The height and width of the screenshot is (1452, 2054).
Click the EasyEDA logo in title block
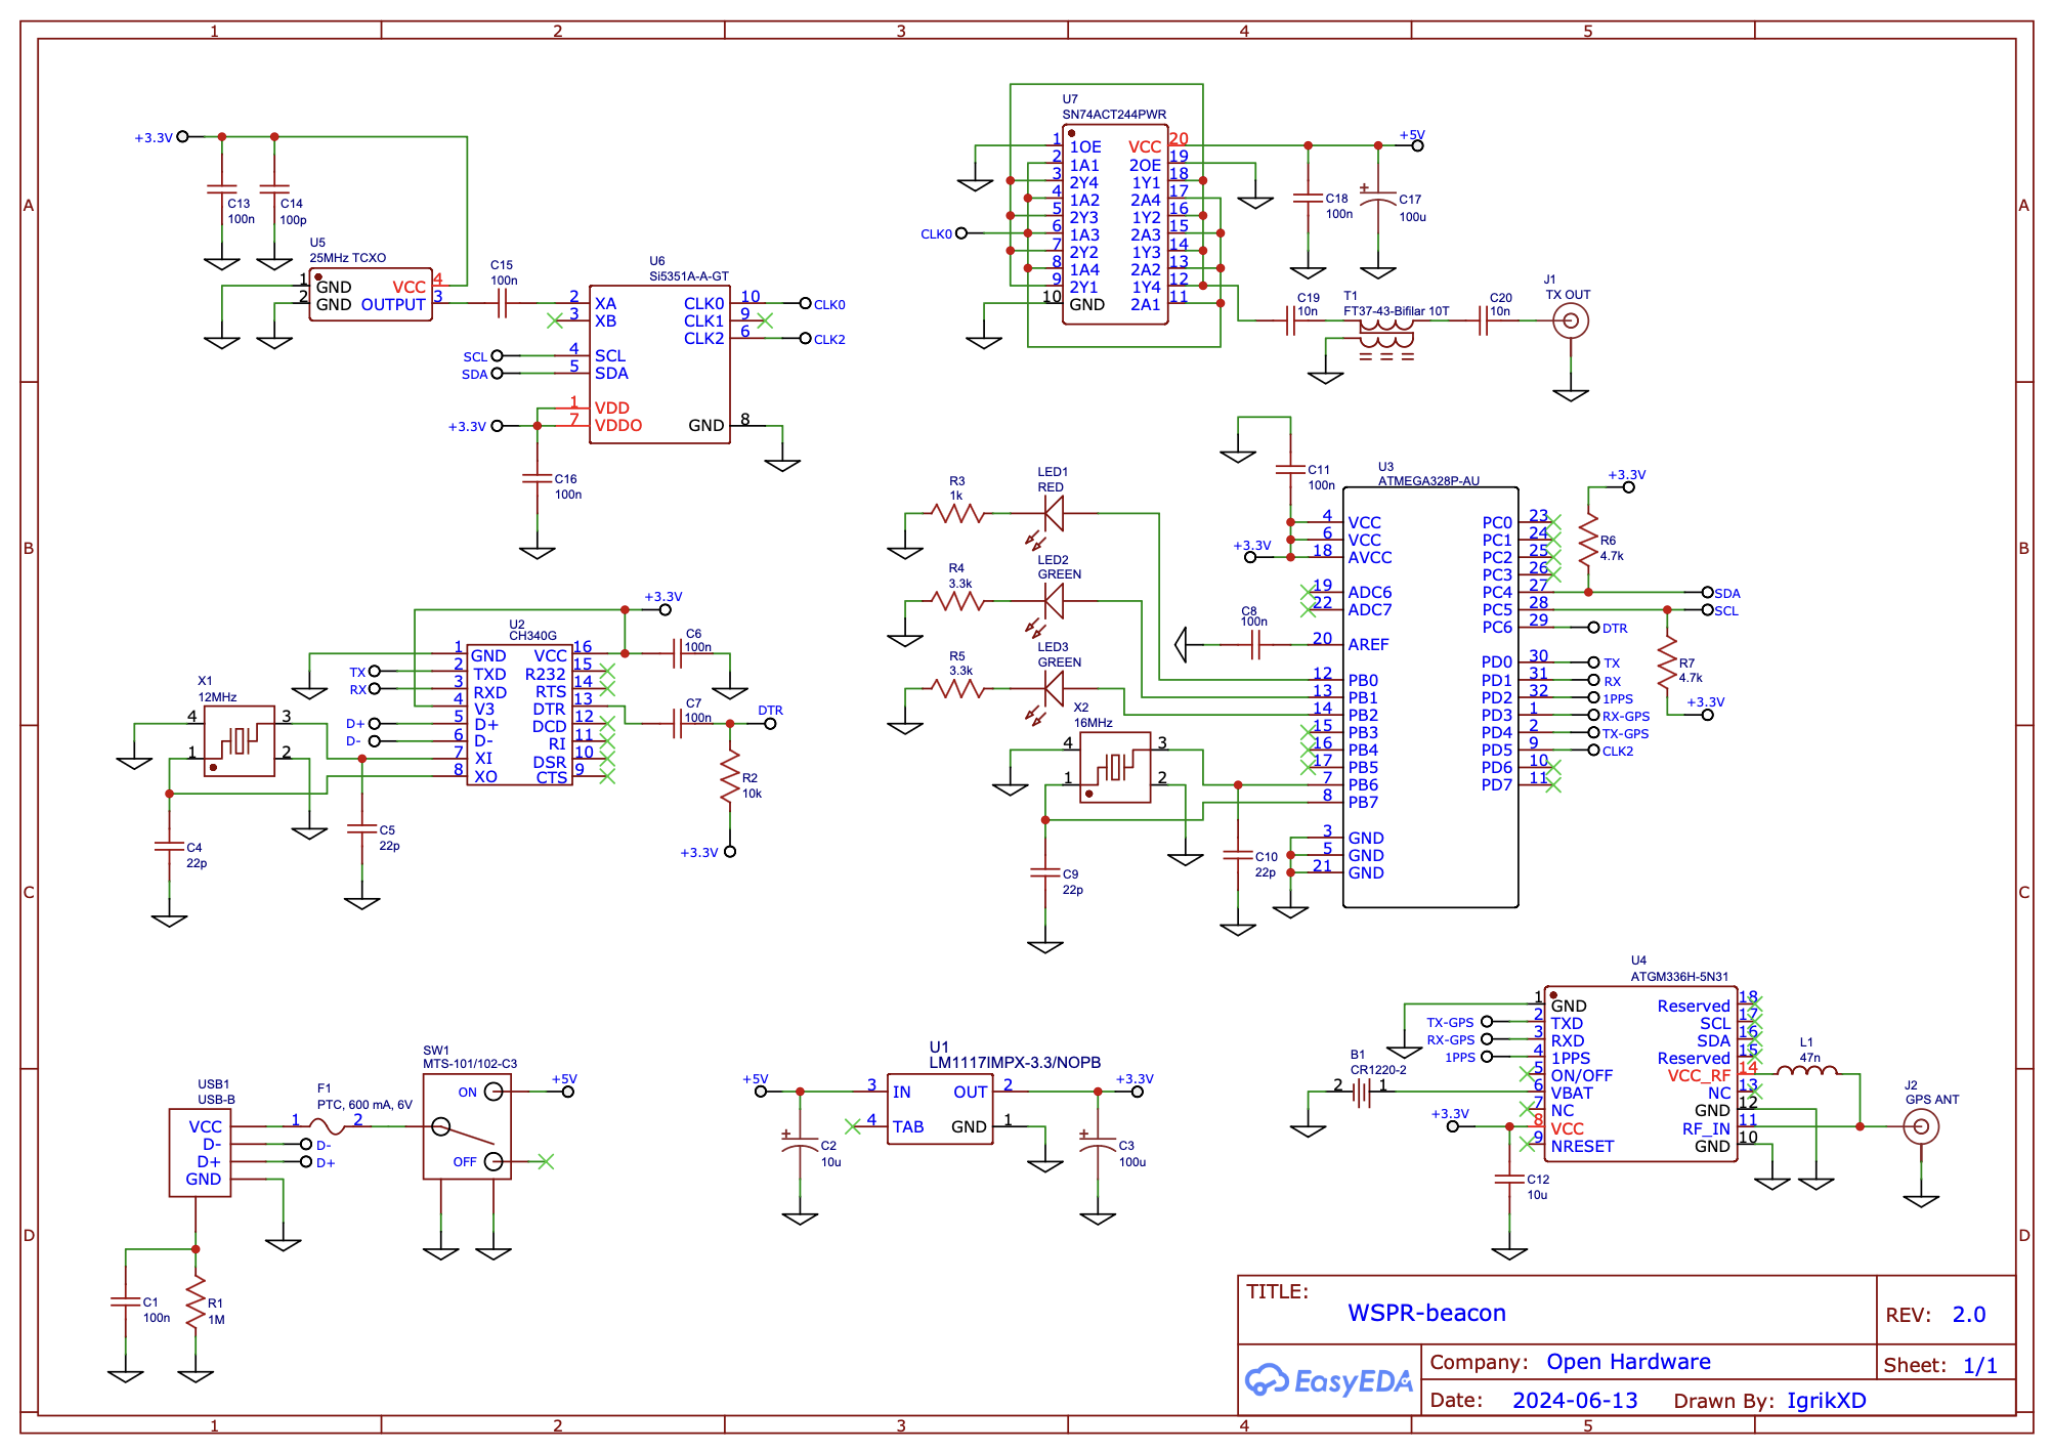[x=1328, y=1381]
